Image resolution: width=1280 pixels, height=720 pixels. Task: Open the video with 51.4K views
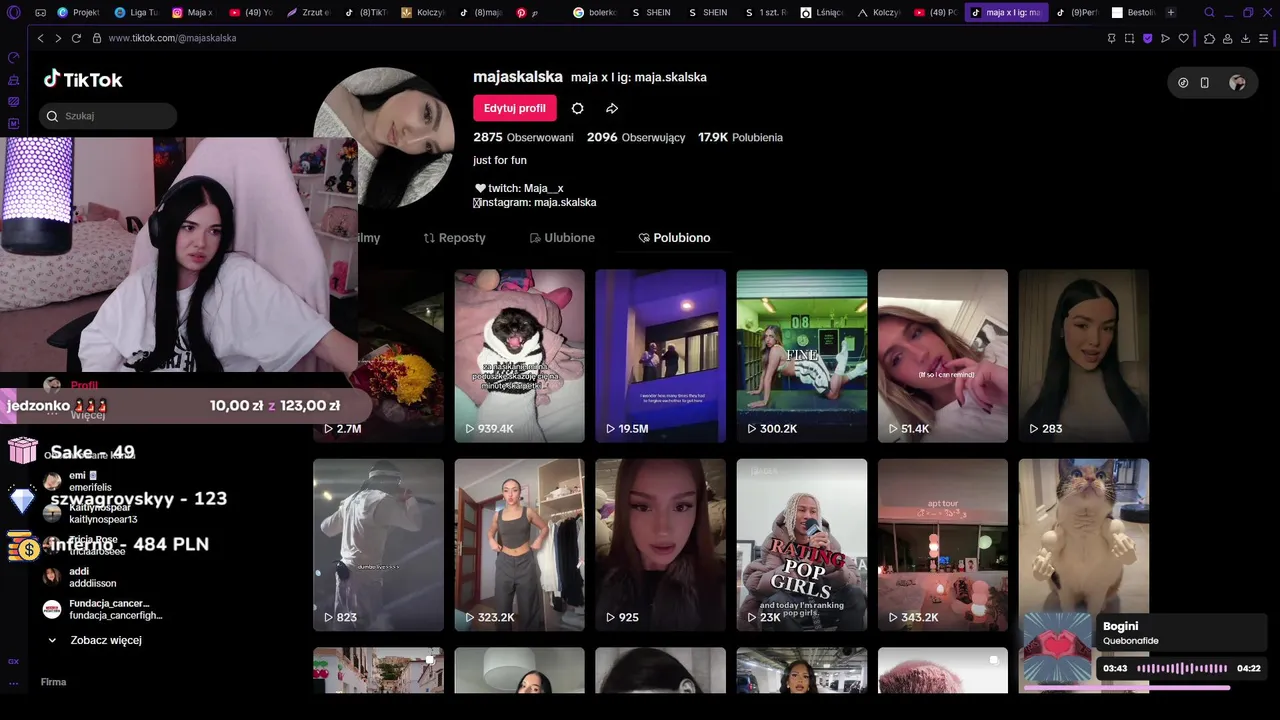point(943,356)
